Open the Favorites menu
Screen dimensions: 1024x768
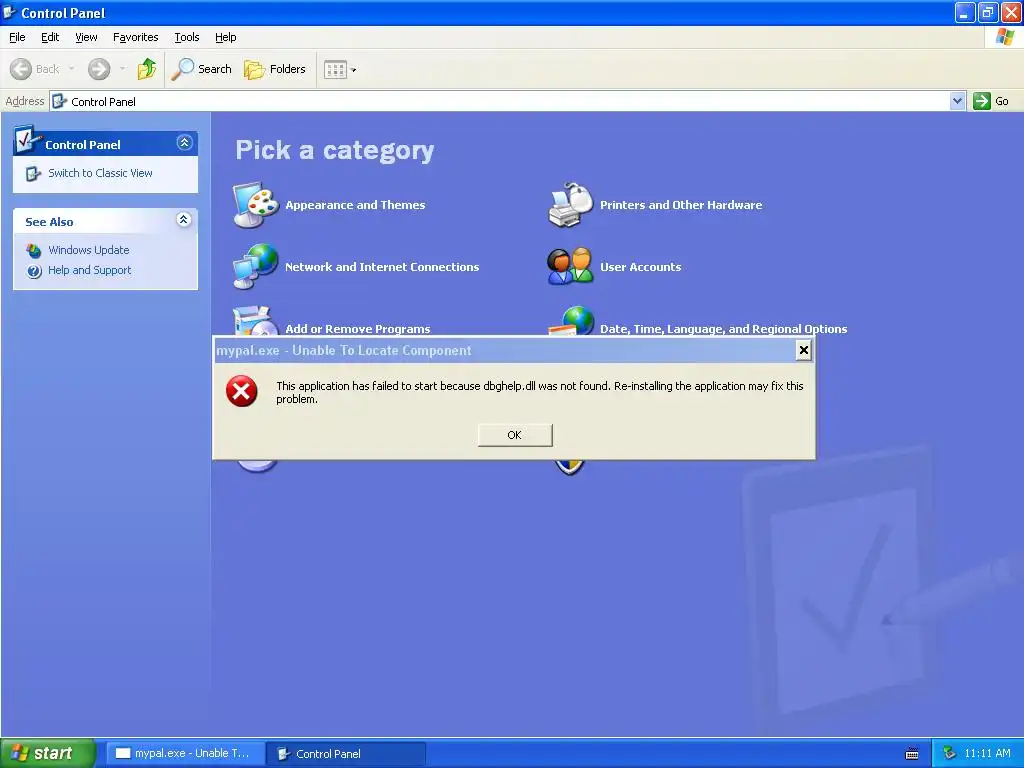tap(135, 37)
